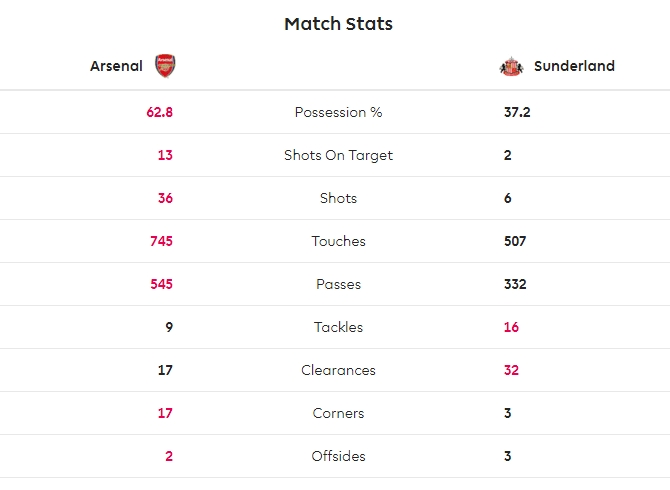Select Sunderland's 332 passes value
This screenshot has height=490, width=670.
pos(515,284)
